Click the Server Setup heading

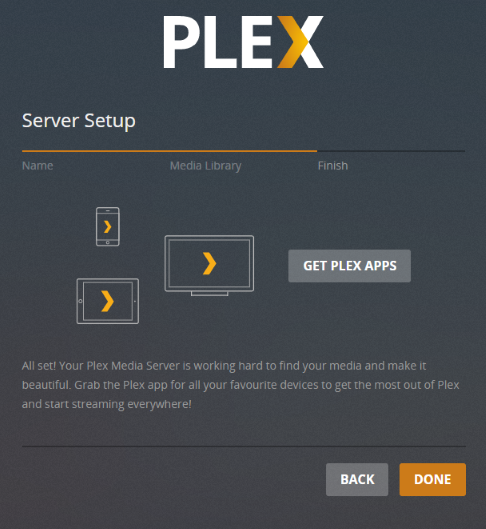tap(79, 121)
